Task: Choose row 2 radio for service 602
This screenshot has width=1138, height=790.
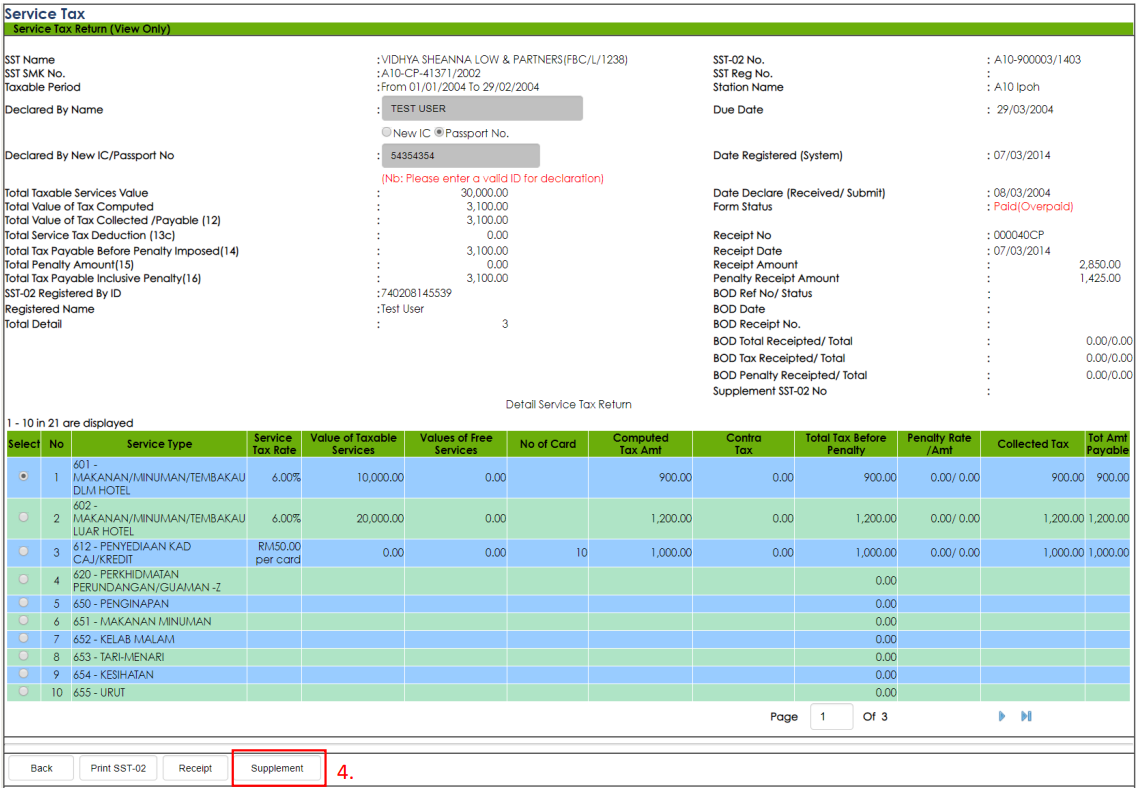Action: (x=23, y=518)
